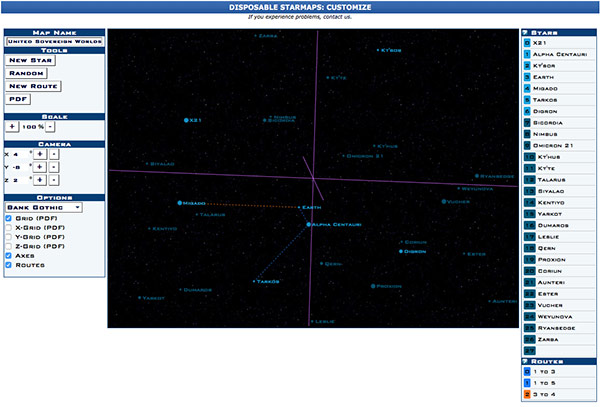This screenshot has height=407, width=600.
Task: Click the Proxion star on the map
Action: click(373, 286)
